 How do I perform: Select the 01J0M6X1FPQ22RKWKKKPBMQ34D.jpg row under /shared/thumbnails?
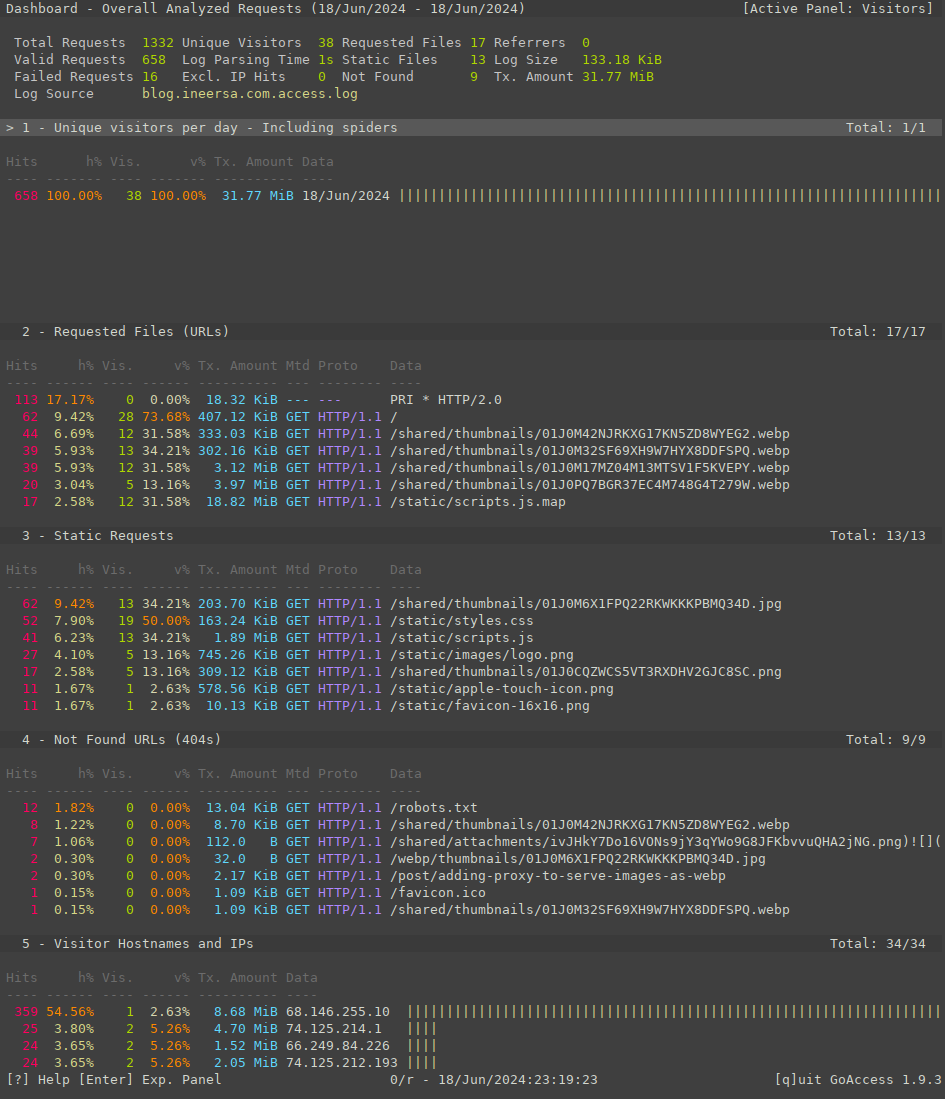[471, 603]
